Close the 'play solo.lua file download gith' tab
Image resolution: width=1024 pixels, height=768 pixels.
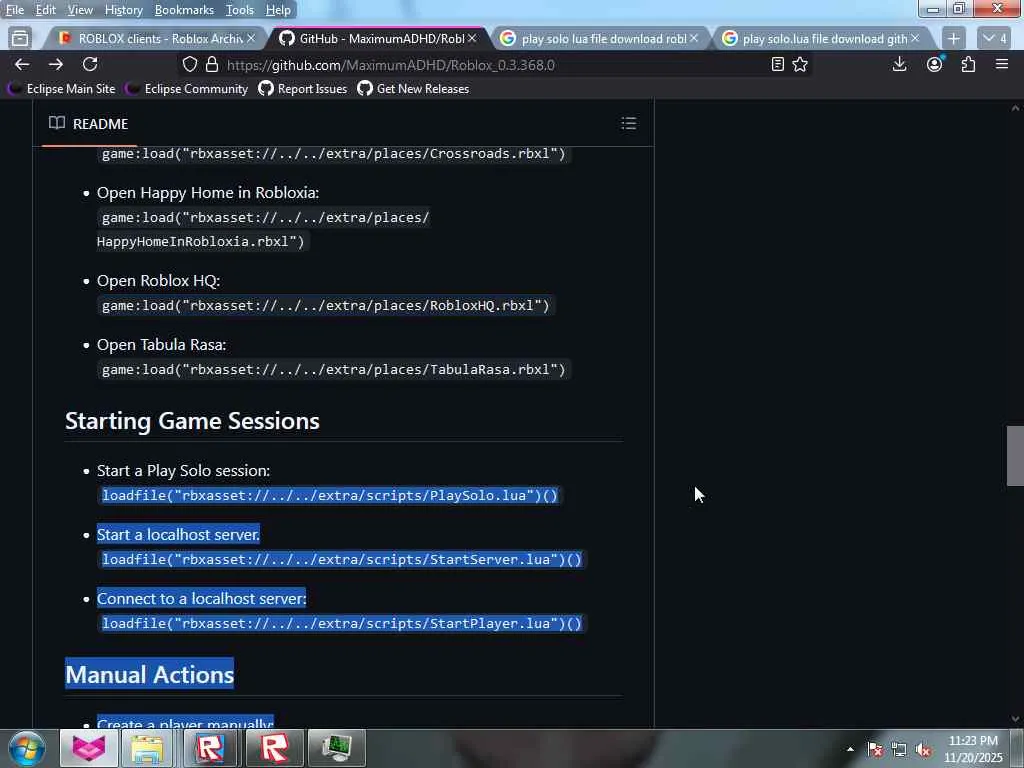pyautogui.click(x=915, y=39)
